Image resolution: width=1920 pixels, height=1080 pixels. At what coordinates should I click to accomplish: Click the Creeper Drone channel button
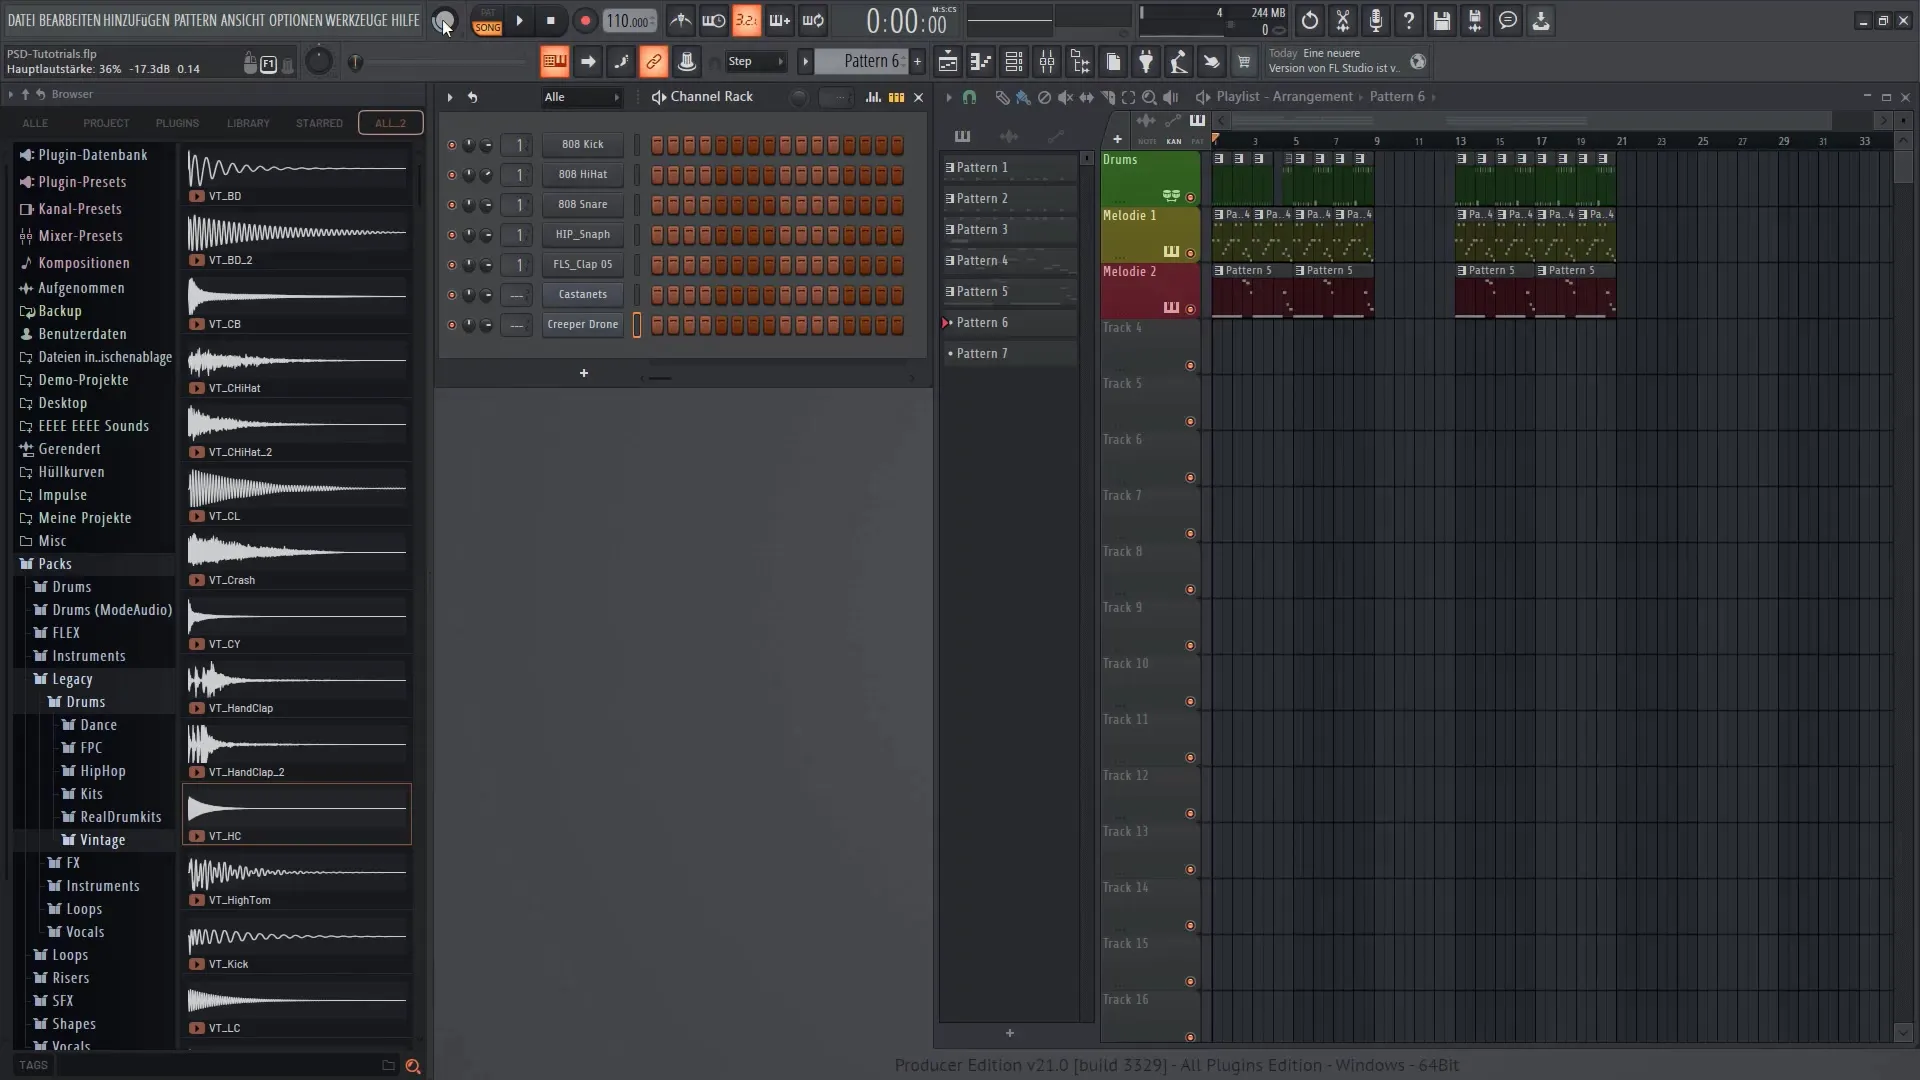tap(583, 325)
